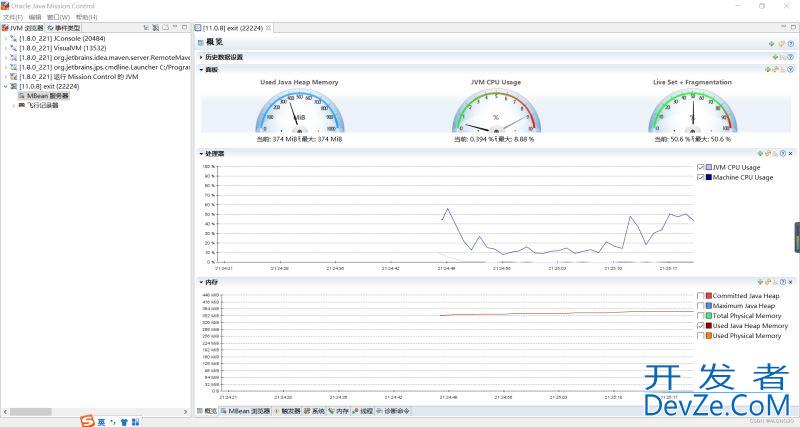Viewport: 800px width, 427px height.
Task: Click the green add icon in 历史数据设置 header
Action: pos(776,57)
